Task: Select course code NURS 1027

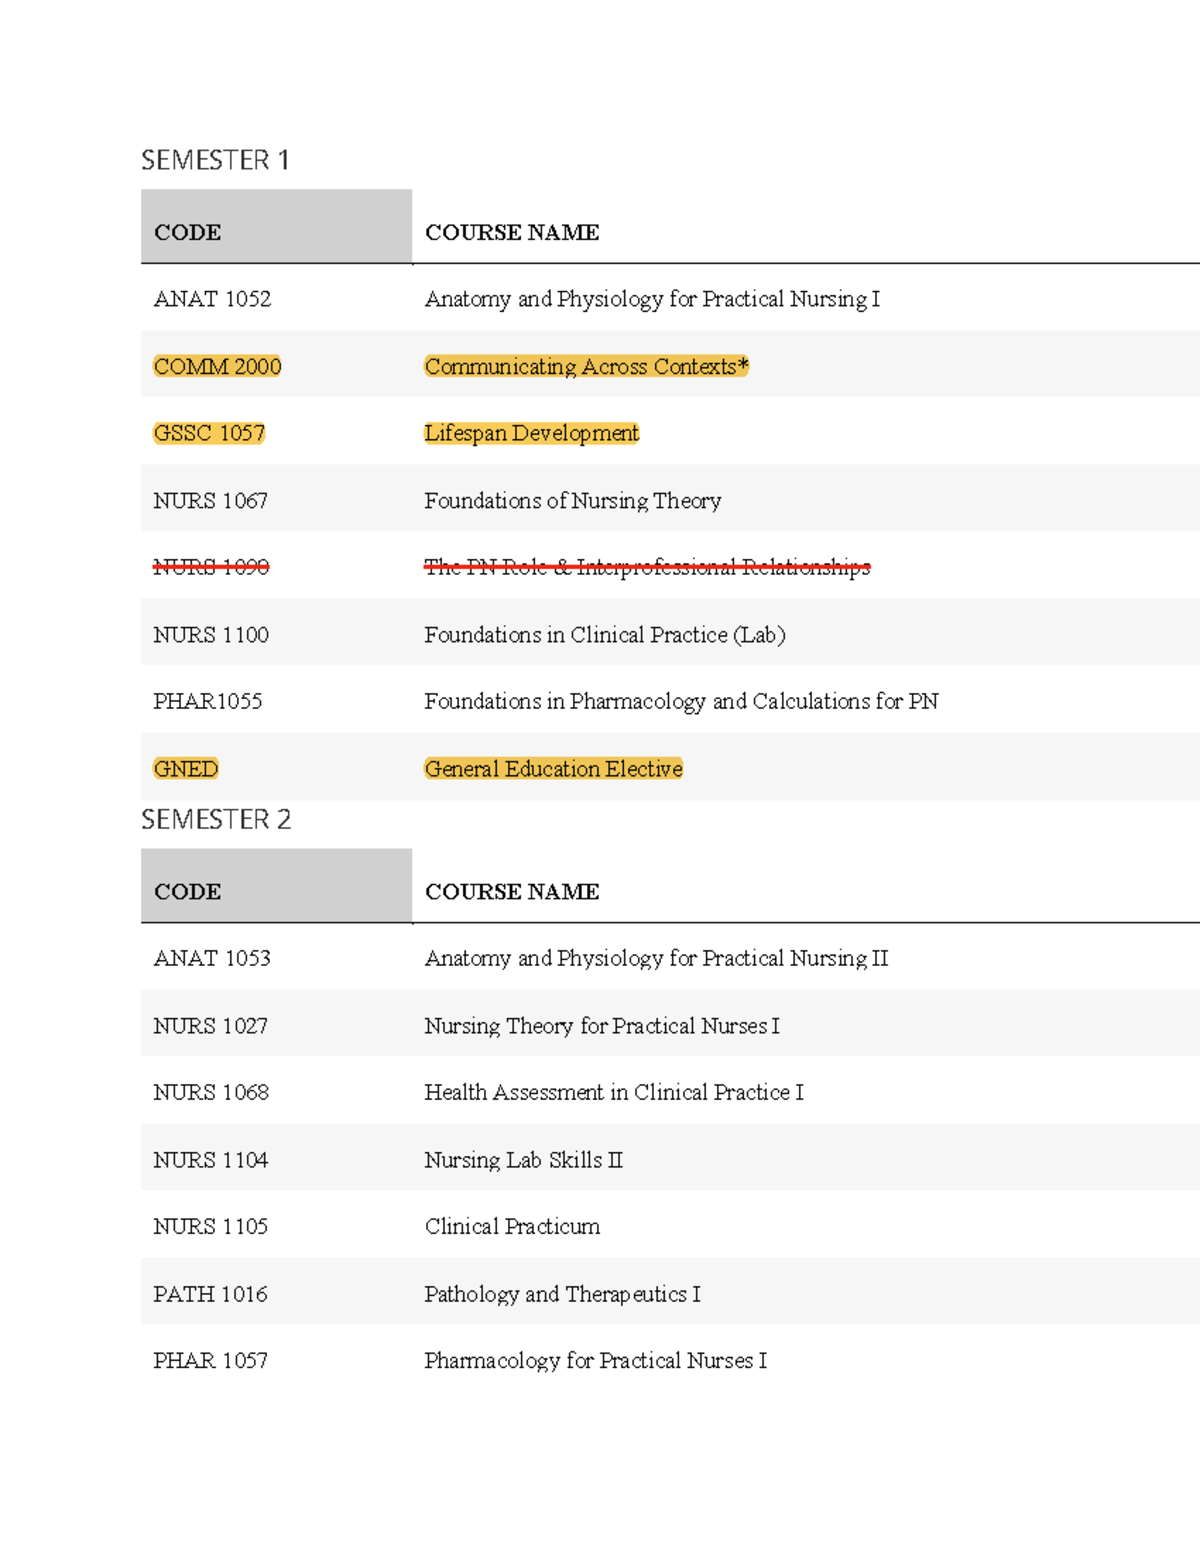Action: tap(210, 1025)
